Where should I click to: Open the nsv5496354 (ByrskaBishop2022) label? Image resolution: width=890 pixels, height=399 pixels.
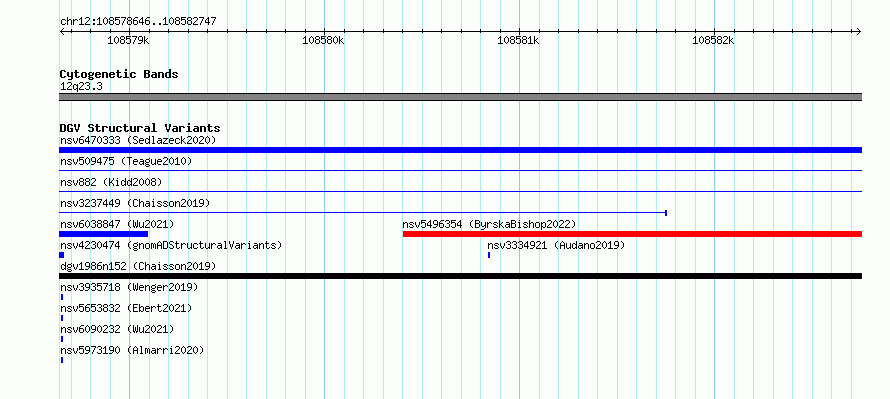(489, 224)
